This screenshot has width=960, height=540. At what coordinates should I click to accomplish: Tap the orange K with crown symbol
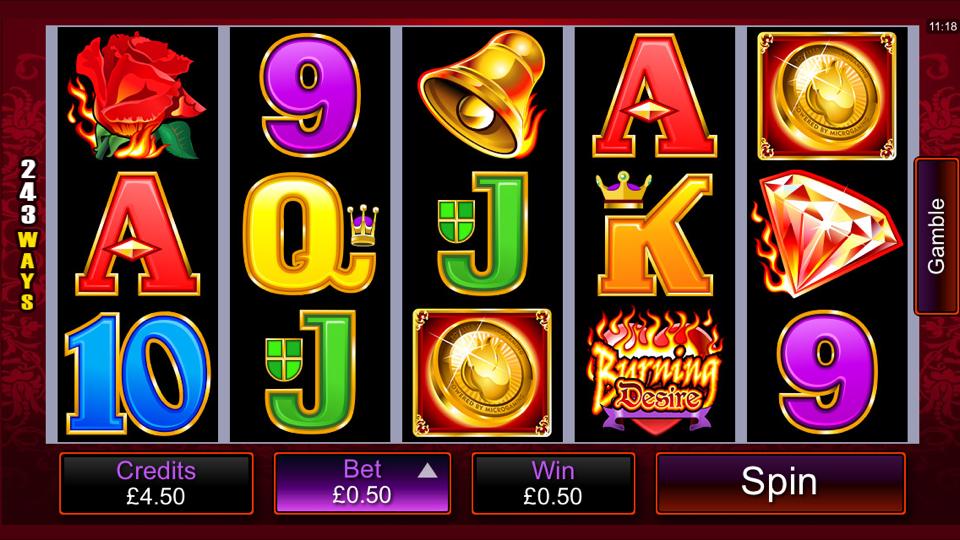654,233
